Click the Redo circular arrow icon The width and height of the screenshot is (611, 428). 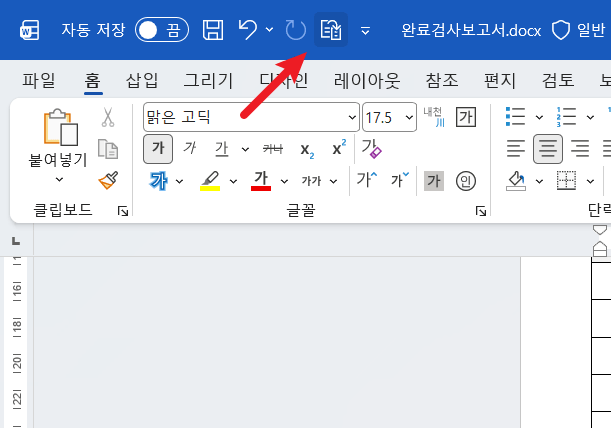click(x=296, y=30)
